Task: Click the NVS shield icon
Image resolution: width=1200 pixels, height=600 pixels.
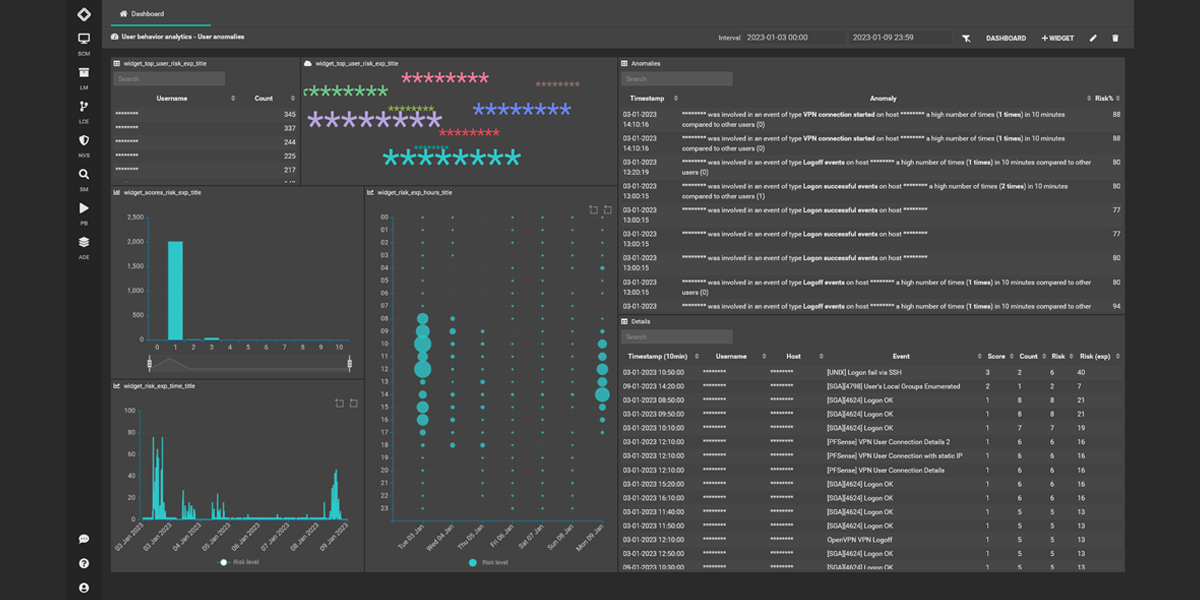Action: click(84, 140)
